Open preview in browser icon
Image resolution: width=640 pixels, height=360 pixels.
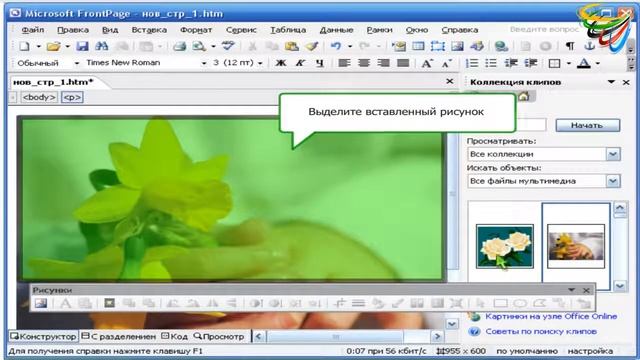(x=199, y=46)
